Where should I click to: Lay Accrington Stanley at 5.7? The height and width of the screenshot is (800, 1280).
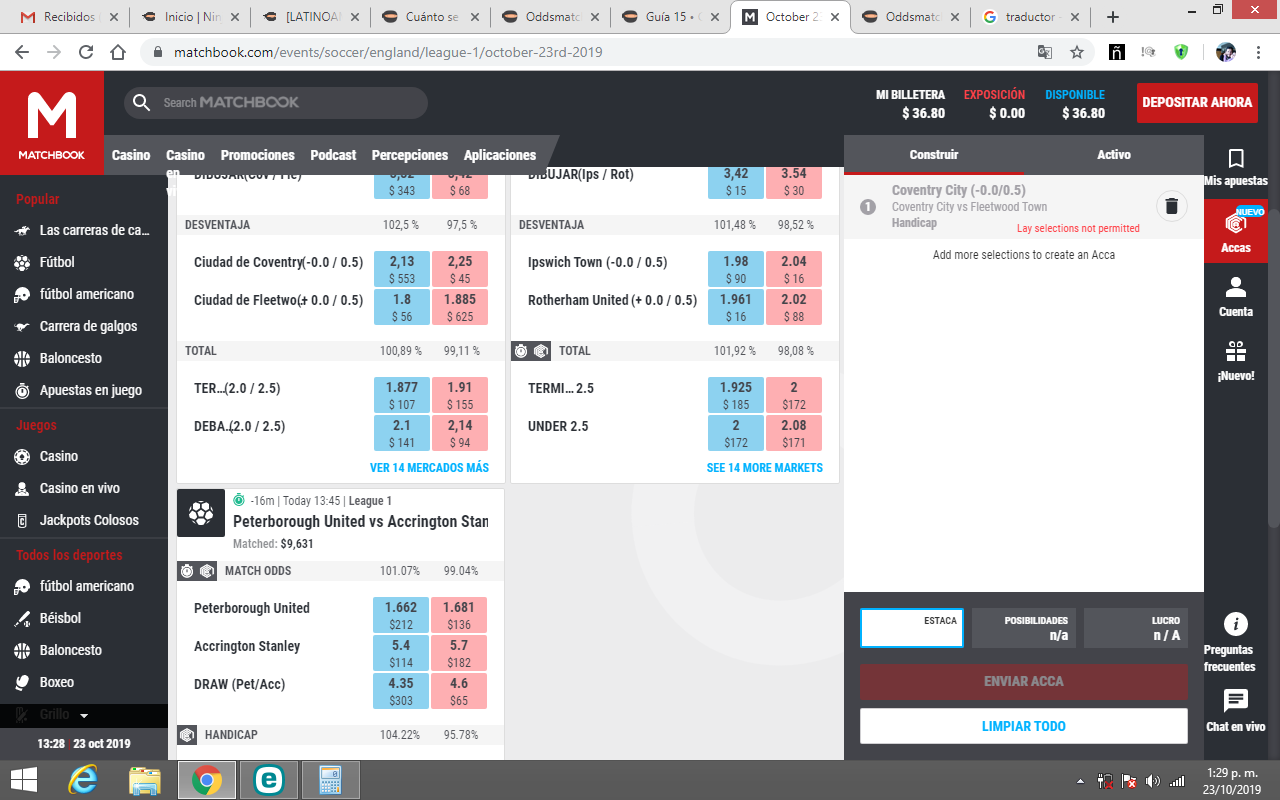coord(459,653)
